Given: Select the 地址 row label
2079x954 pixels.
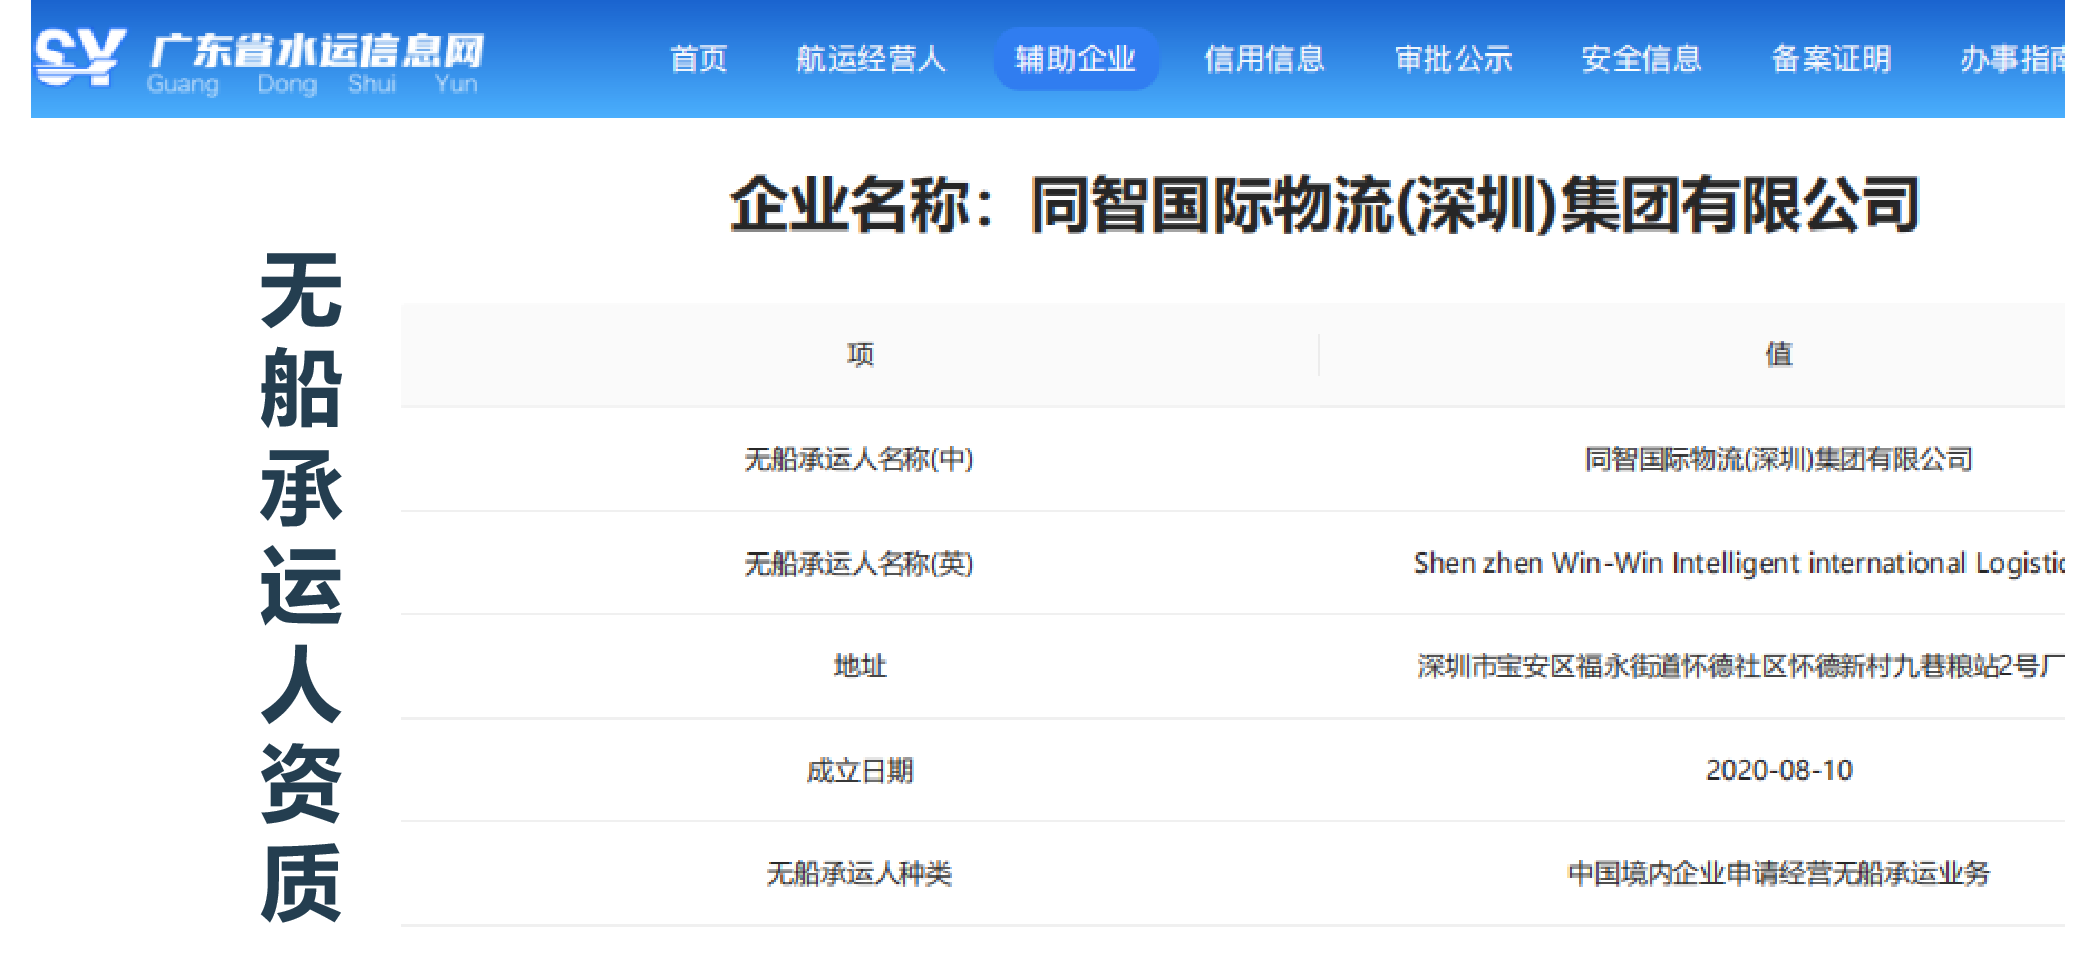Looking at the screenshot, I should coord(860,666).
